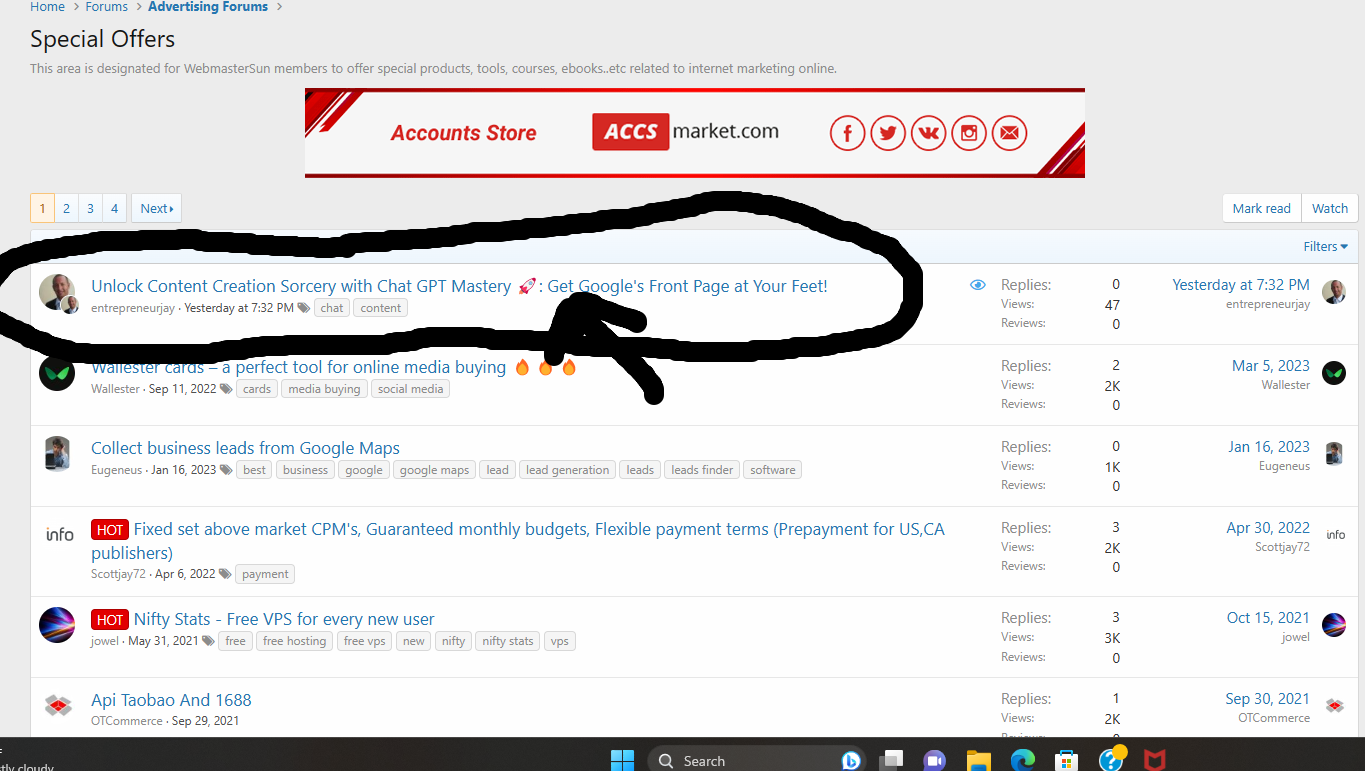Click entrepreneurjay's small avatar in last-post column
Screen dimensions: 1365x771
click(1334, 292)
